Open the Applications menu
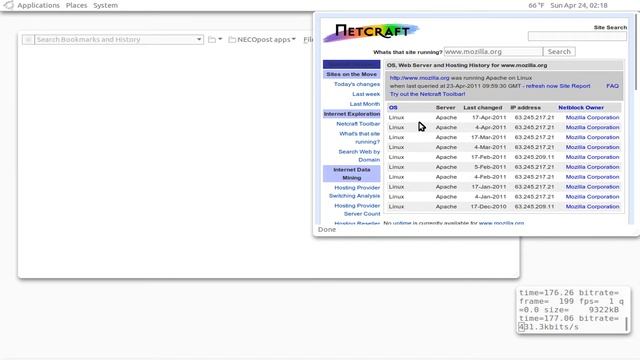This screenshot has width=640, height=360. [x=38, y=5]
